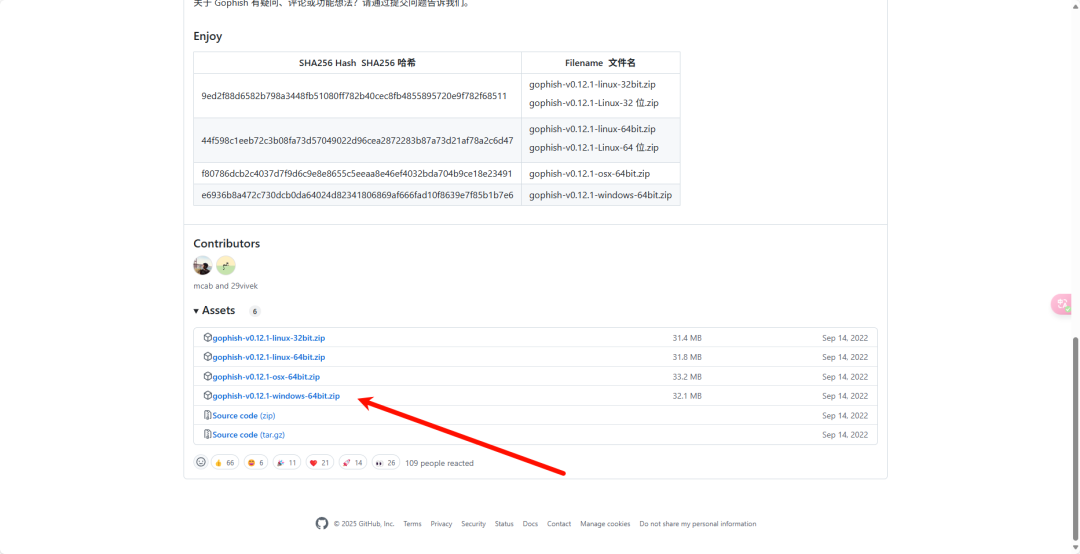The height and width of the screenshot is (554, 1080).
Task: Click the GitHub logo in the footer
Action: pyautogui.click(x=322, y=524)
